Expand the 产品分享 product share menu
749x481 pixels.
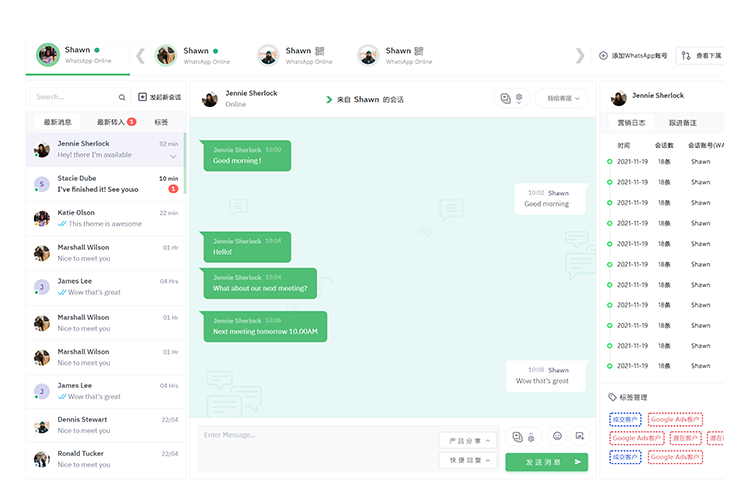point(467,441)
